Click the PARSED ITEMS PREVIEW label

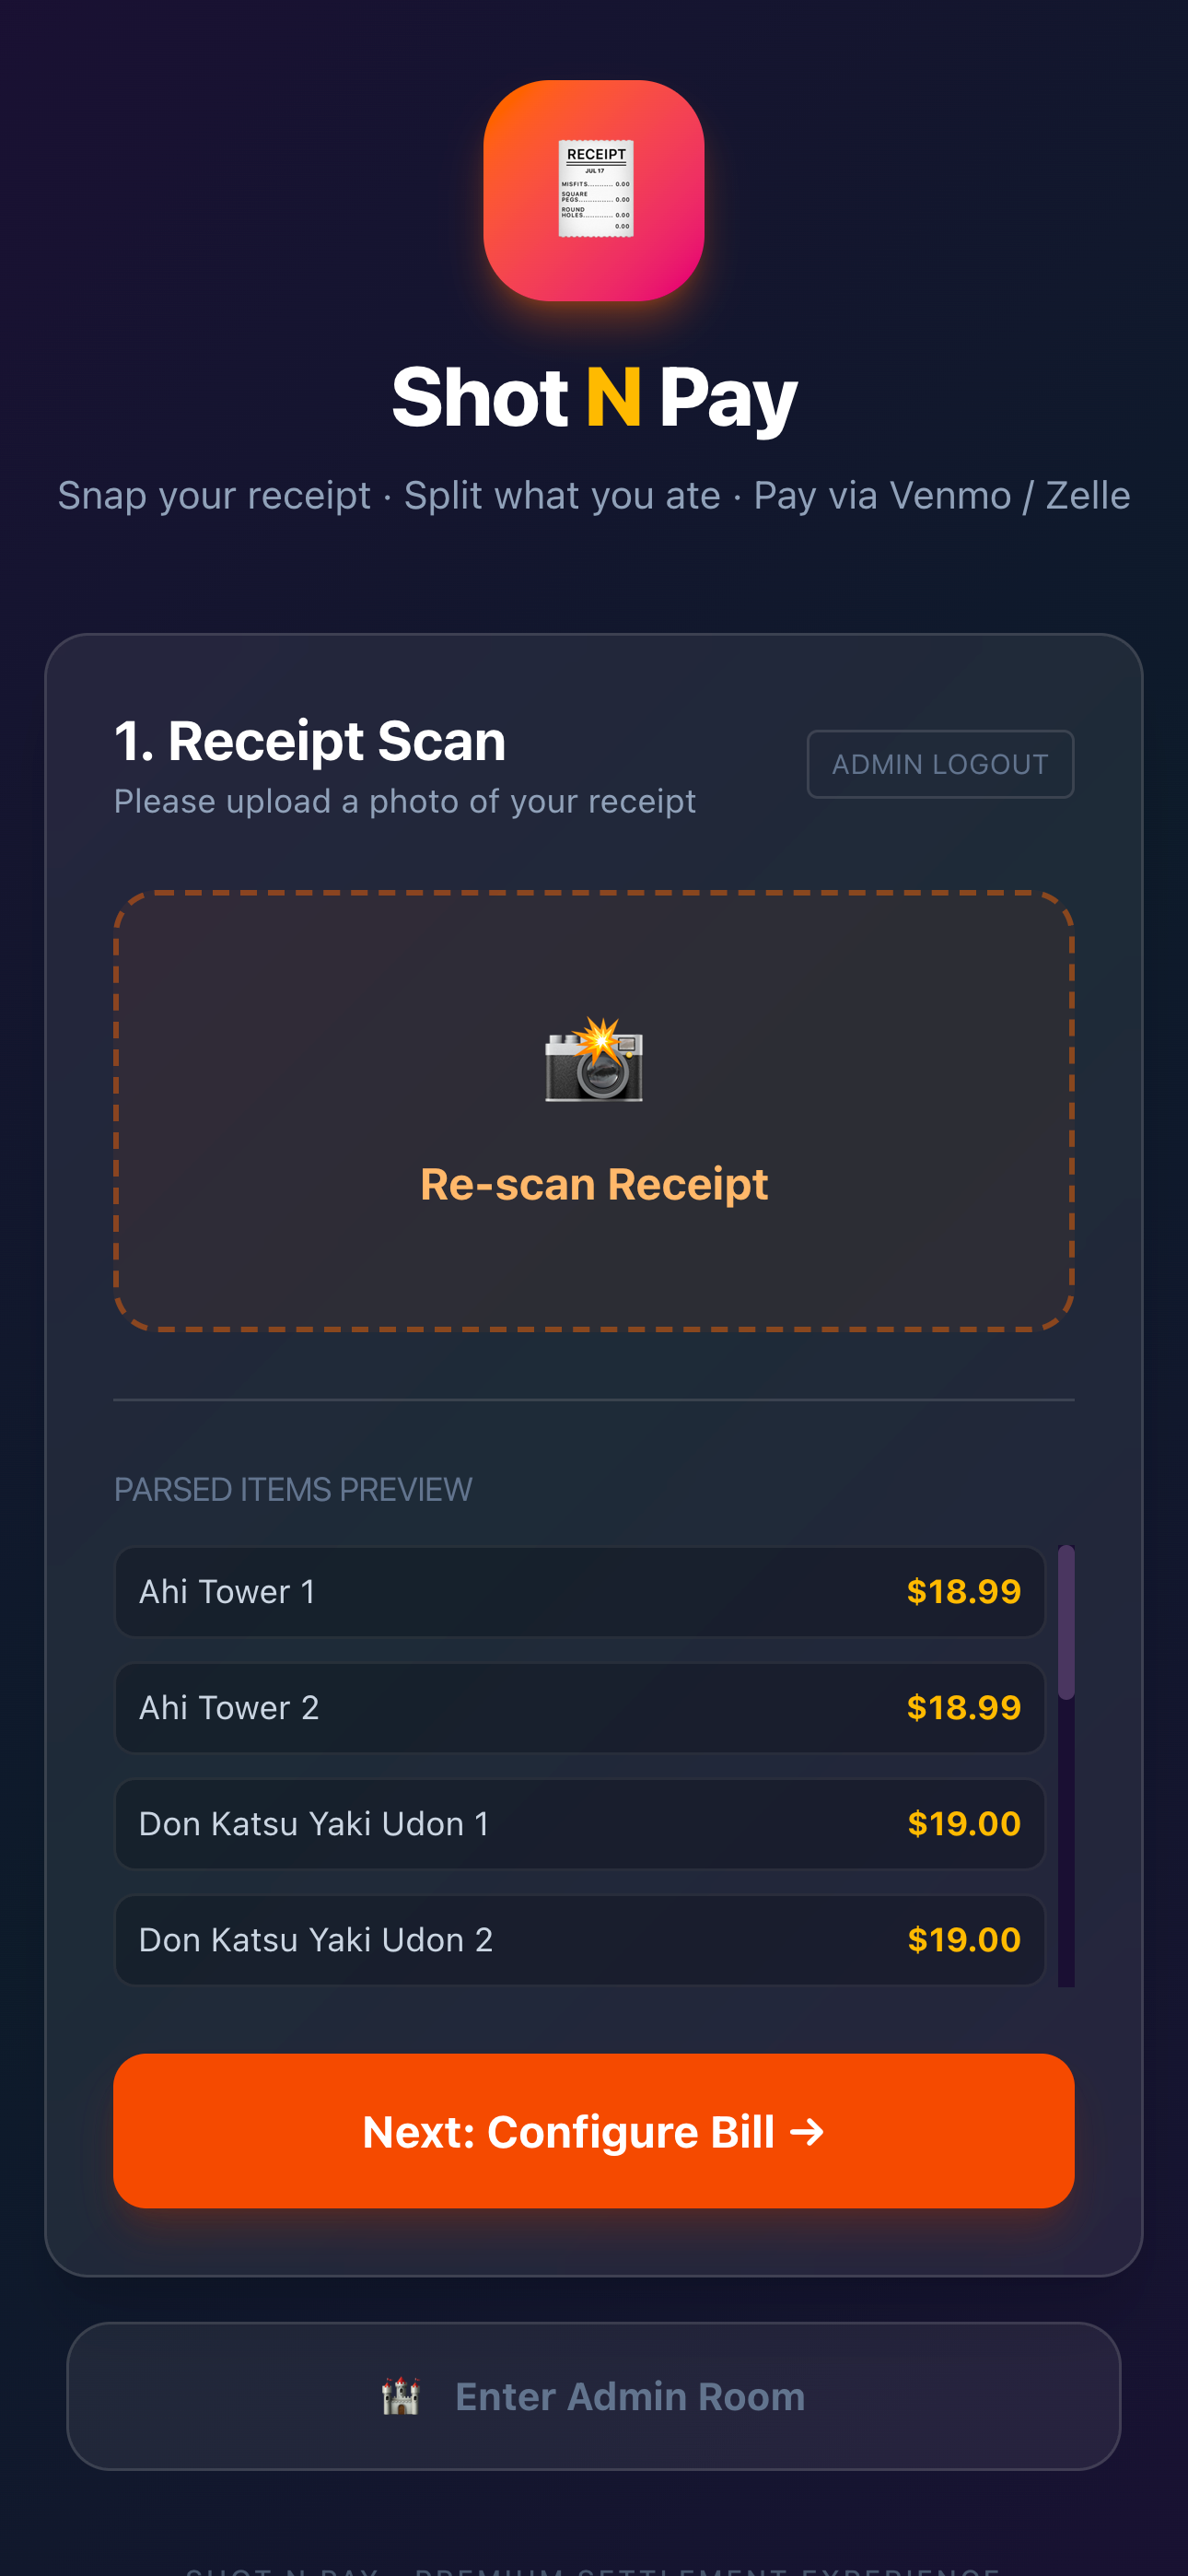coord(293,1489)
